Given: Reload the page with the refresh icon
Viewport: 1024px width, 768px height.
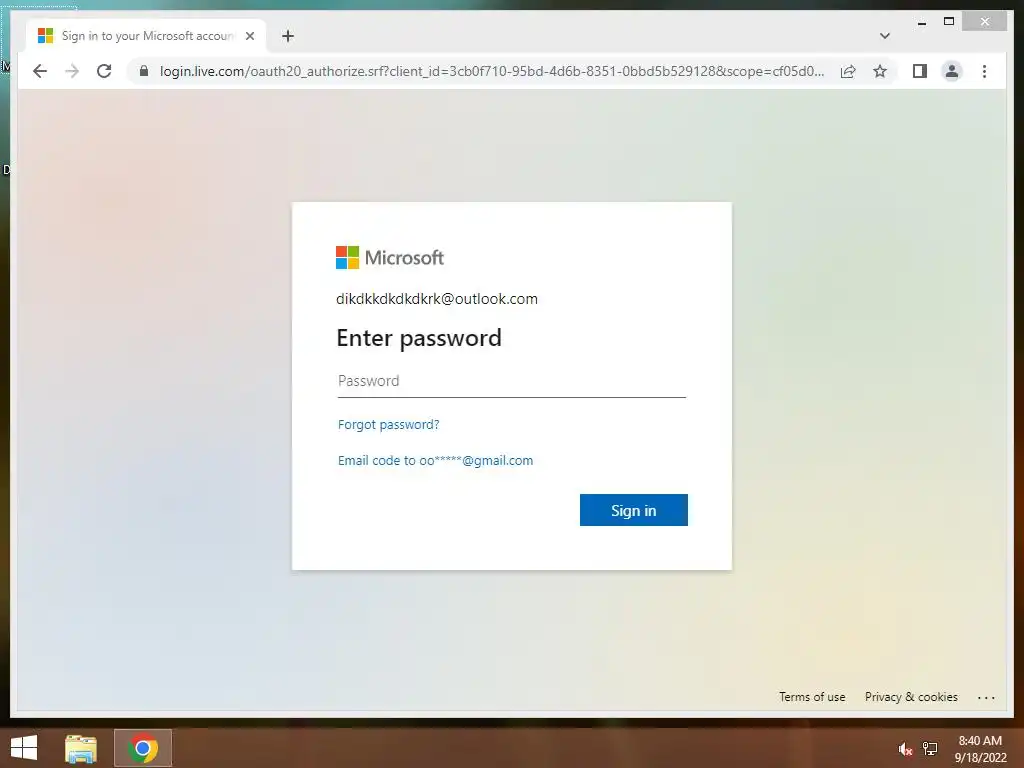Looking at the screenshot, I should (104, 71).
